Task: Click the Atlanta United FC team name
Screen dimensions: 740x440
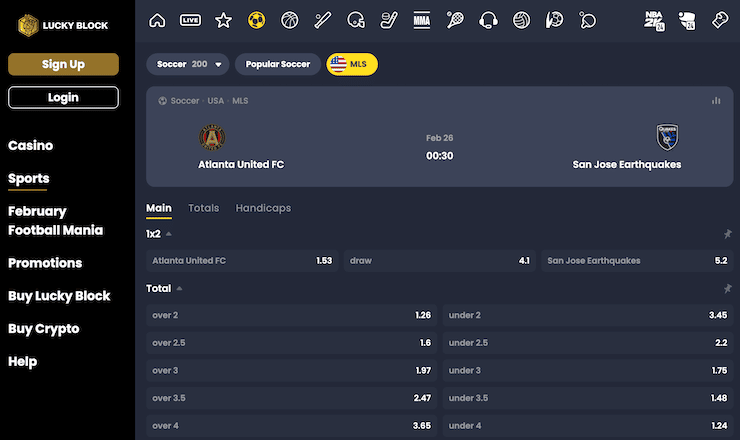Action: 241,164
